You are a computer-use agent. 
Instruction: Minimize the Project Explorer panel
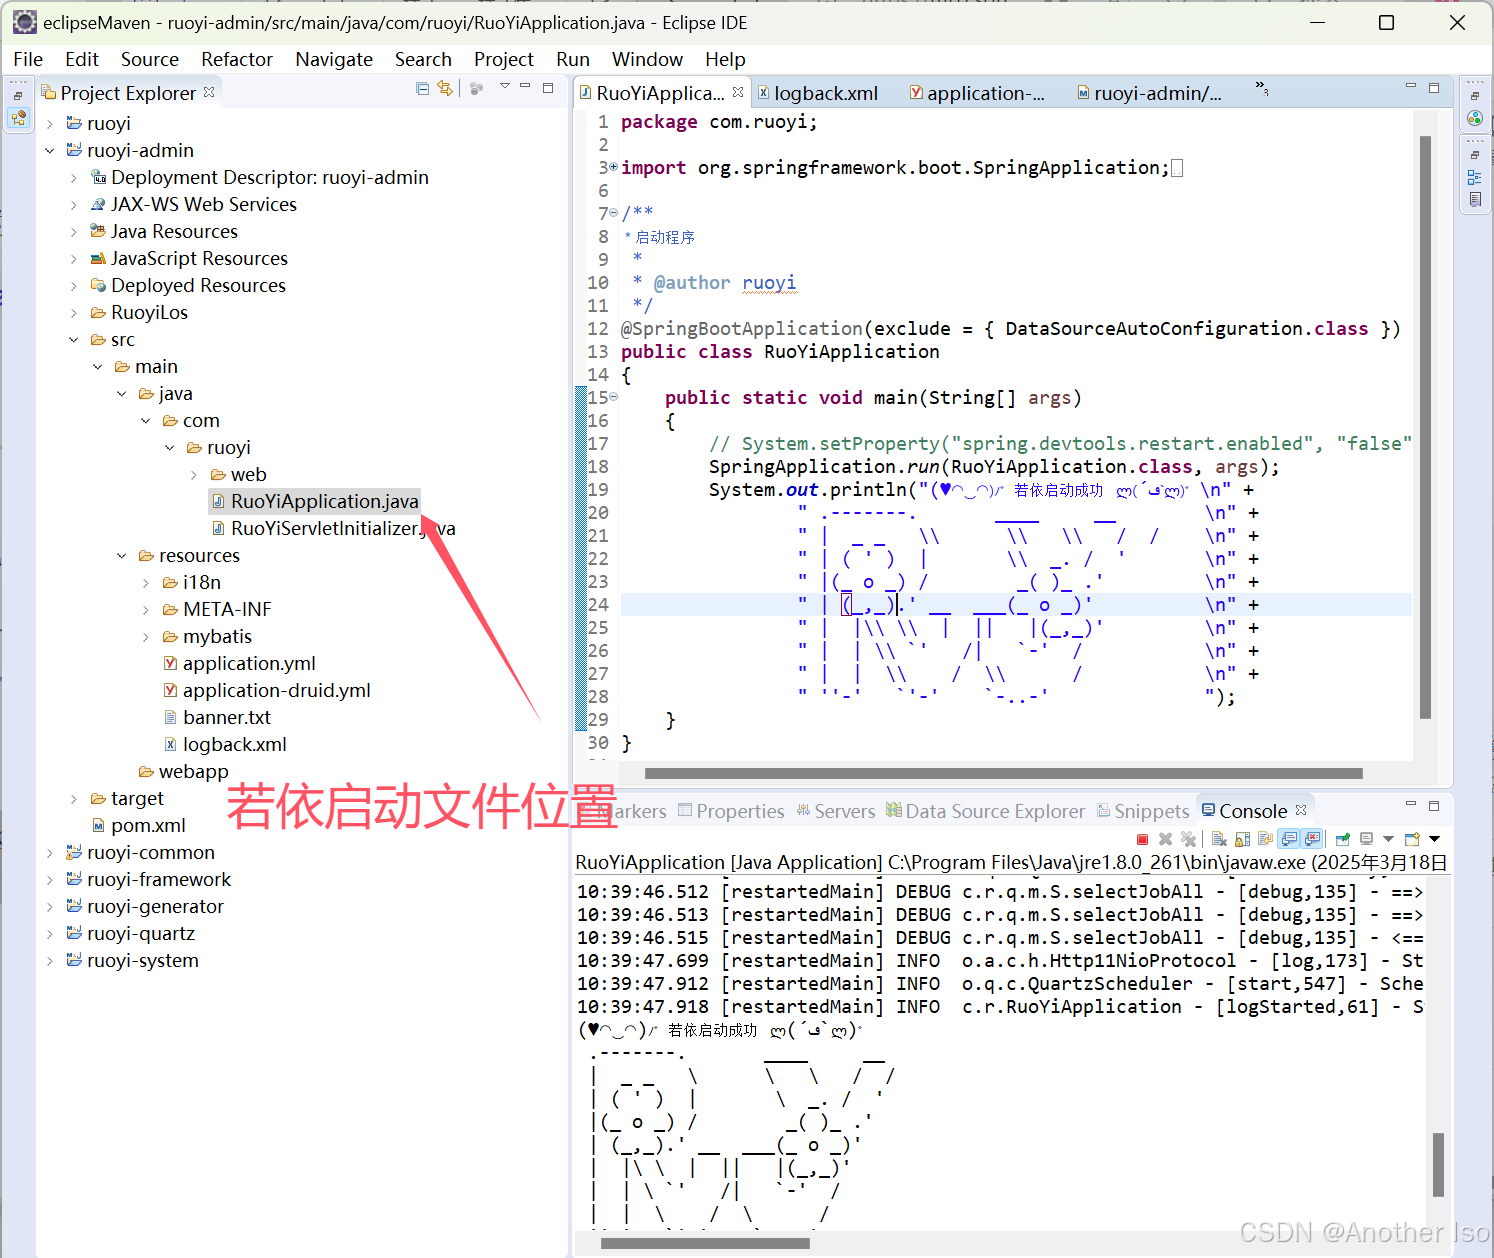[525, 87]
